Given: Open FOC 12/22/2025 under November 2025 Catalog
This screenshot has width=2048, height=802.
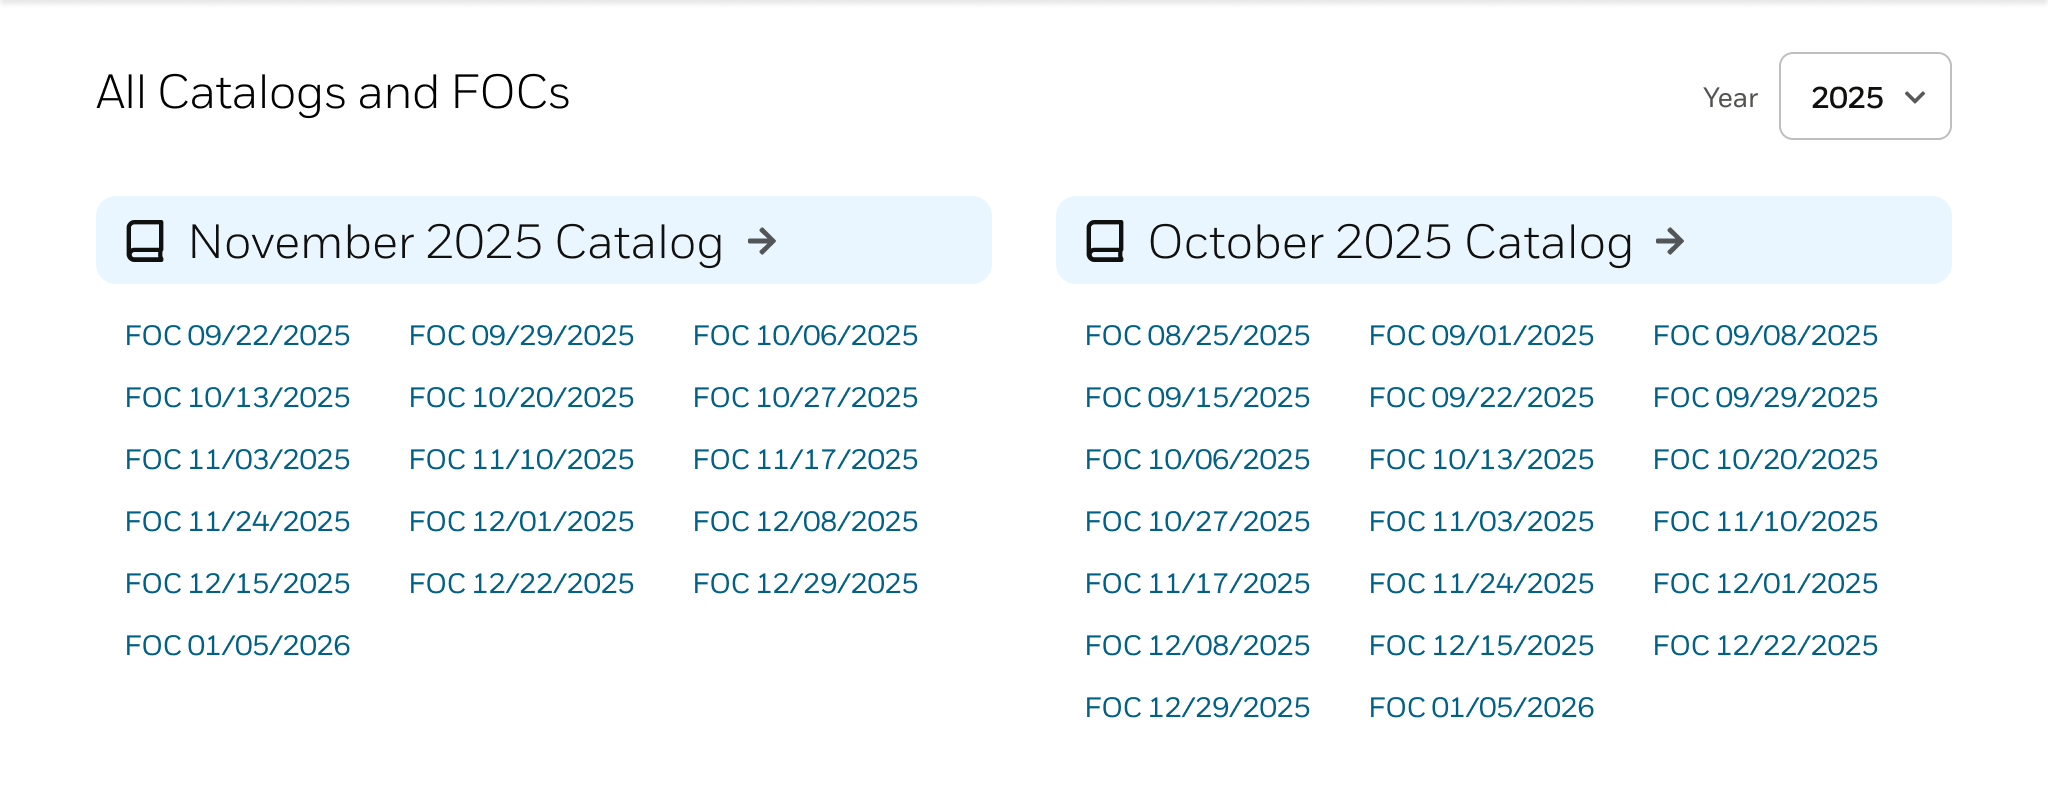Looking at the screenshot, I should (521, 584).
